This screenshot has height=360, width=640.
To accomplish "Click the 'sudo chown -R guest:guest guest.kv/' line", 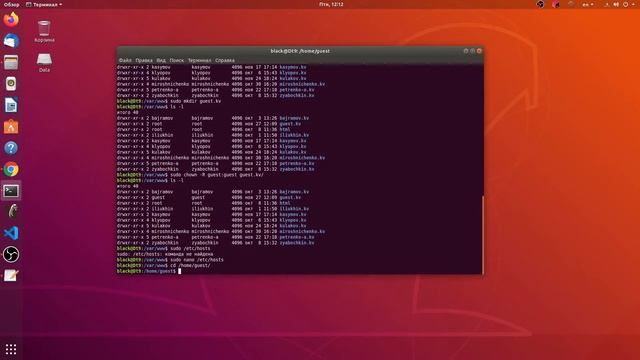I will click(190, 175).
